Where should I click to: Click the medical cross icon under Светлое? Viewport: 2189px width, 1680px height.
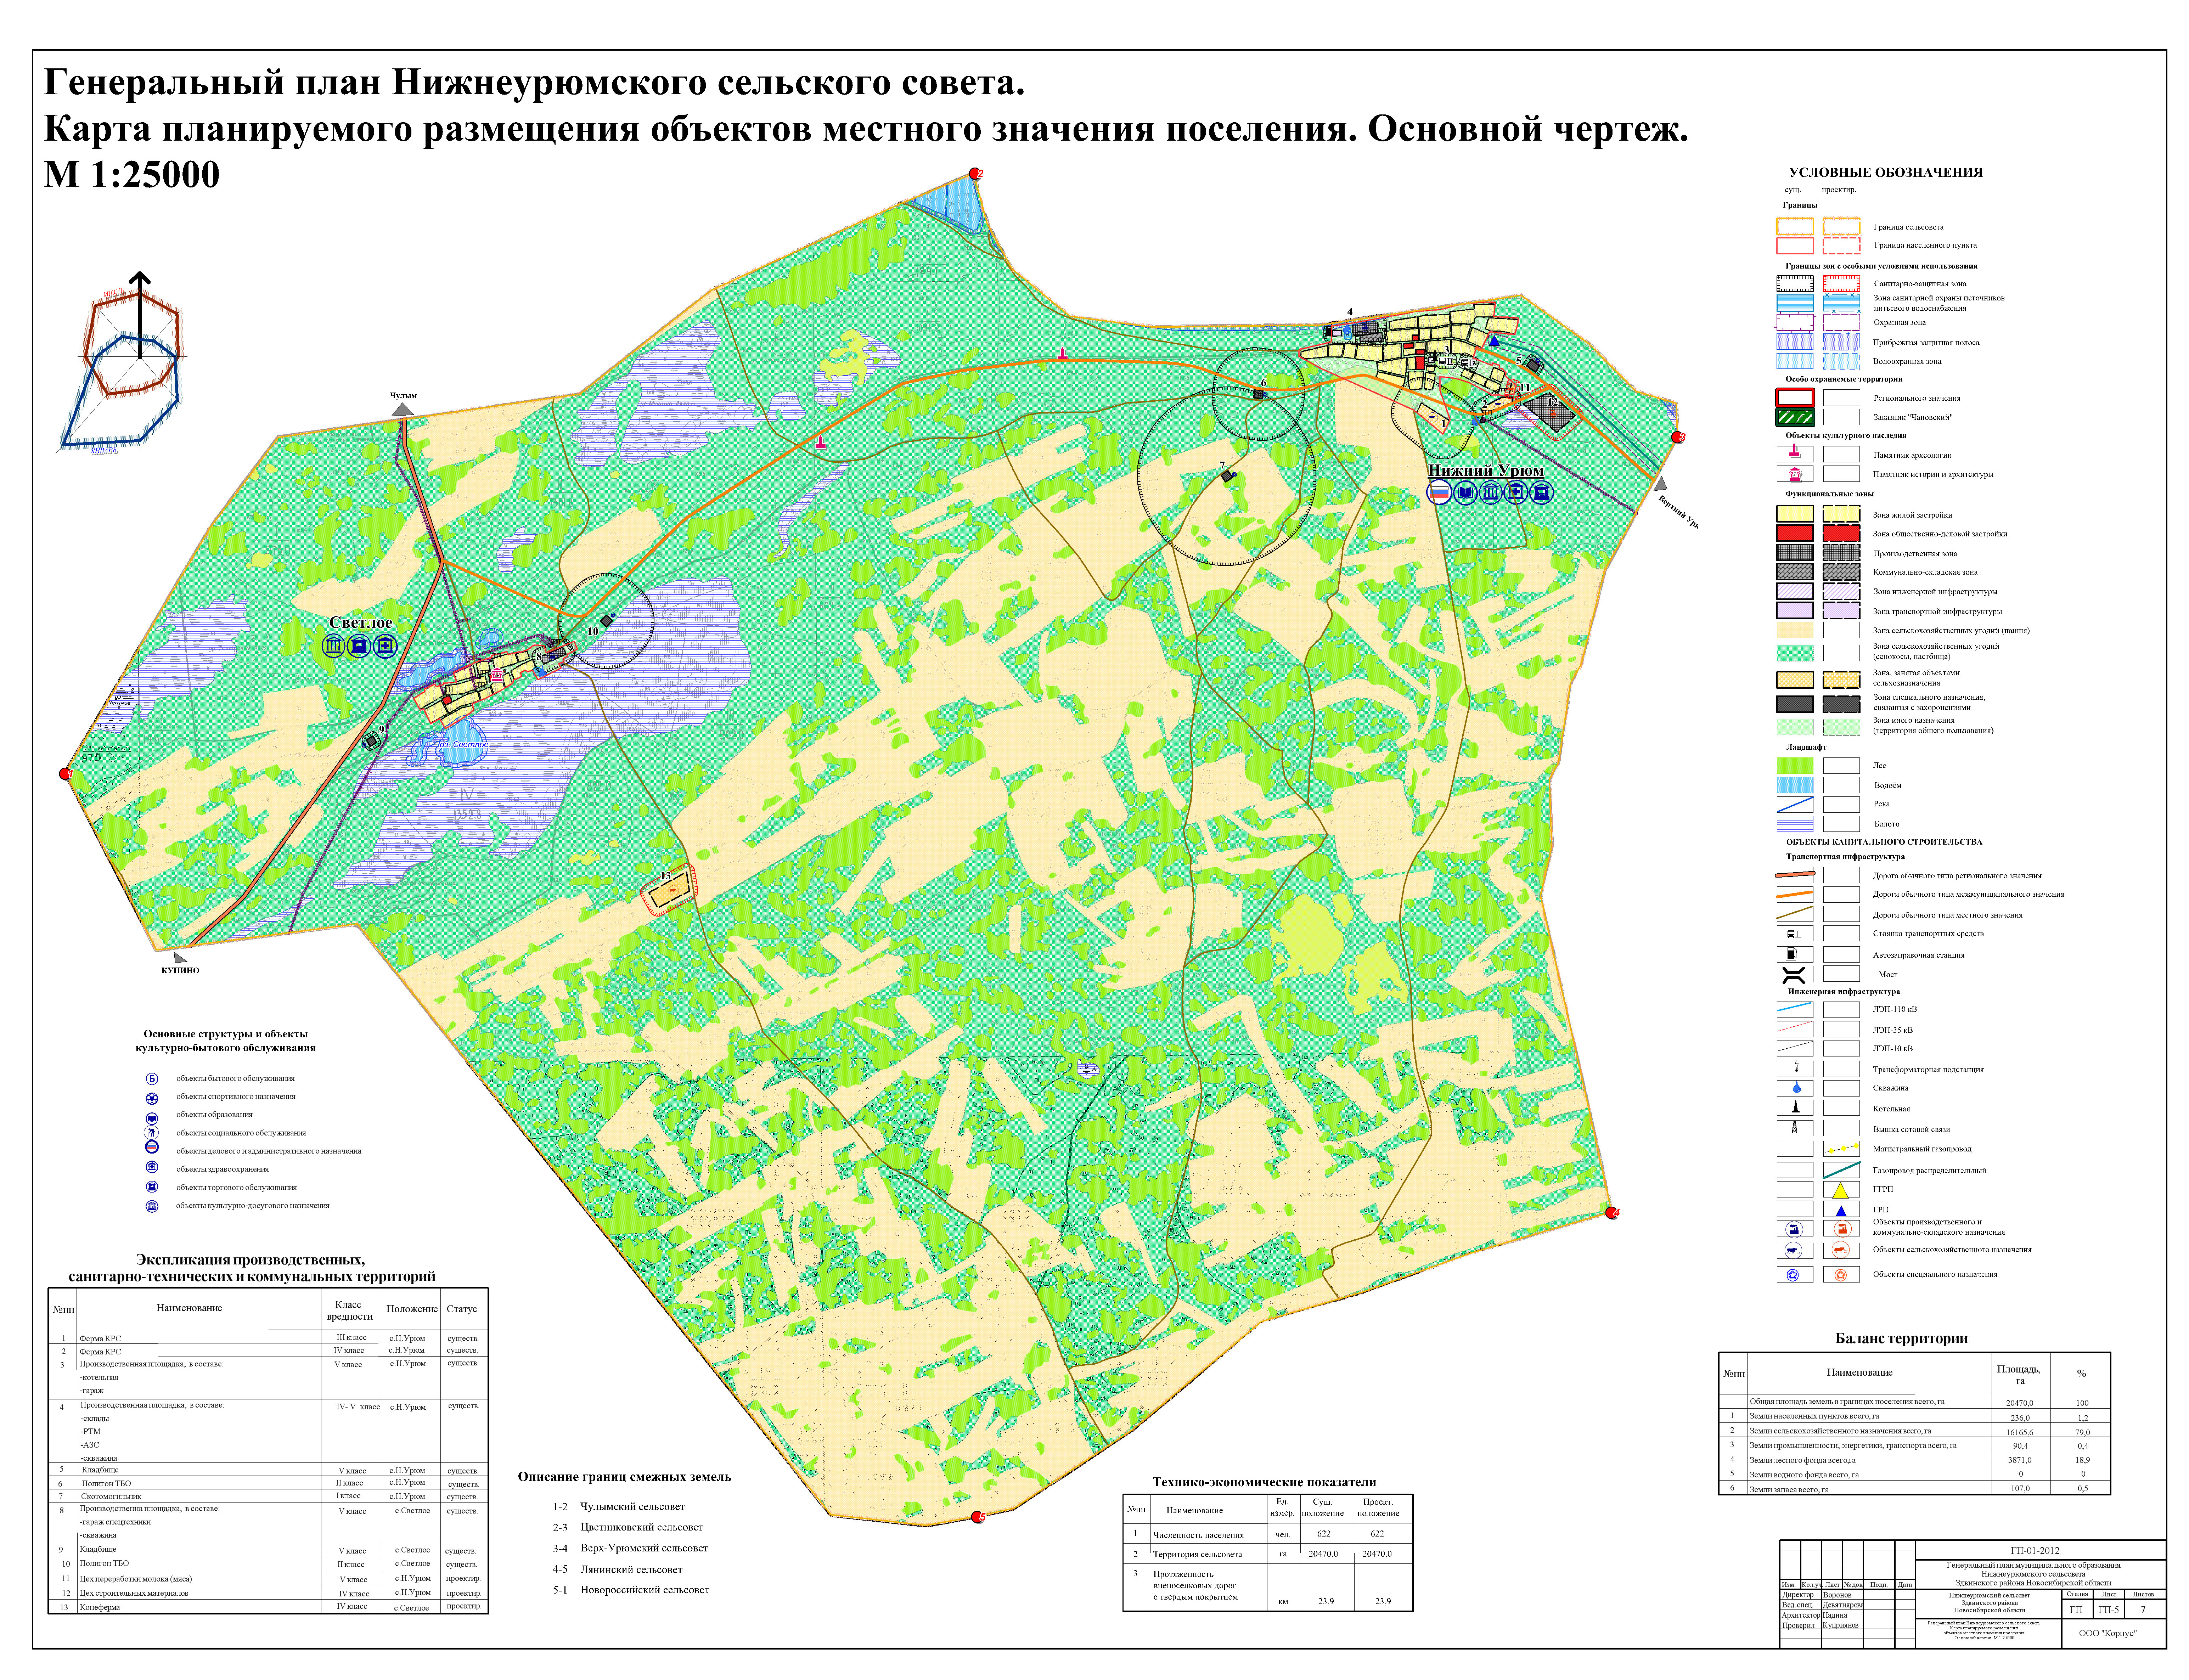[385, 646]
